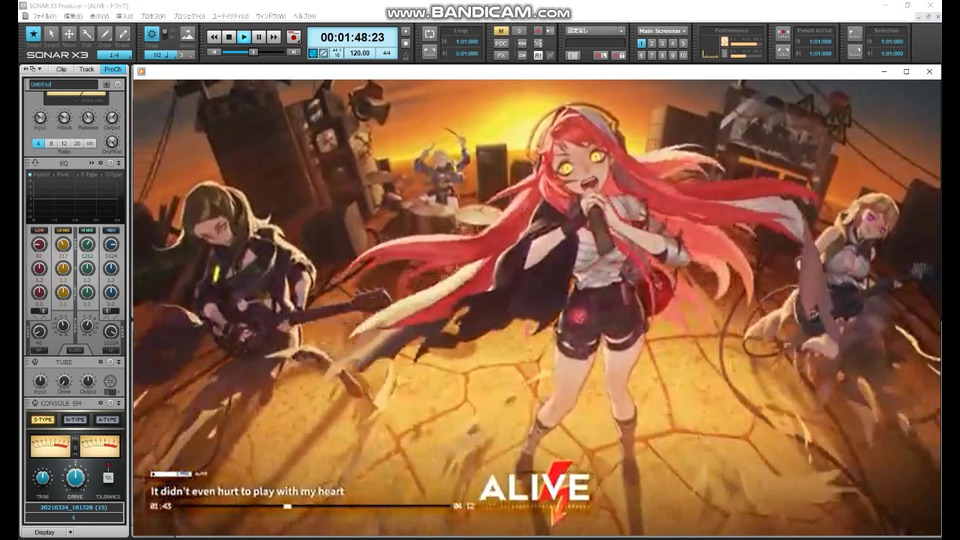This screenshot has width=960, height=540.
Task: Stop playback in transport
Action: (229, 37)
